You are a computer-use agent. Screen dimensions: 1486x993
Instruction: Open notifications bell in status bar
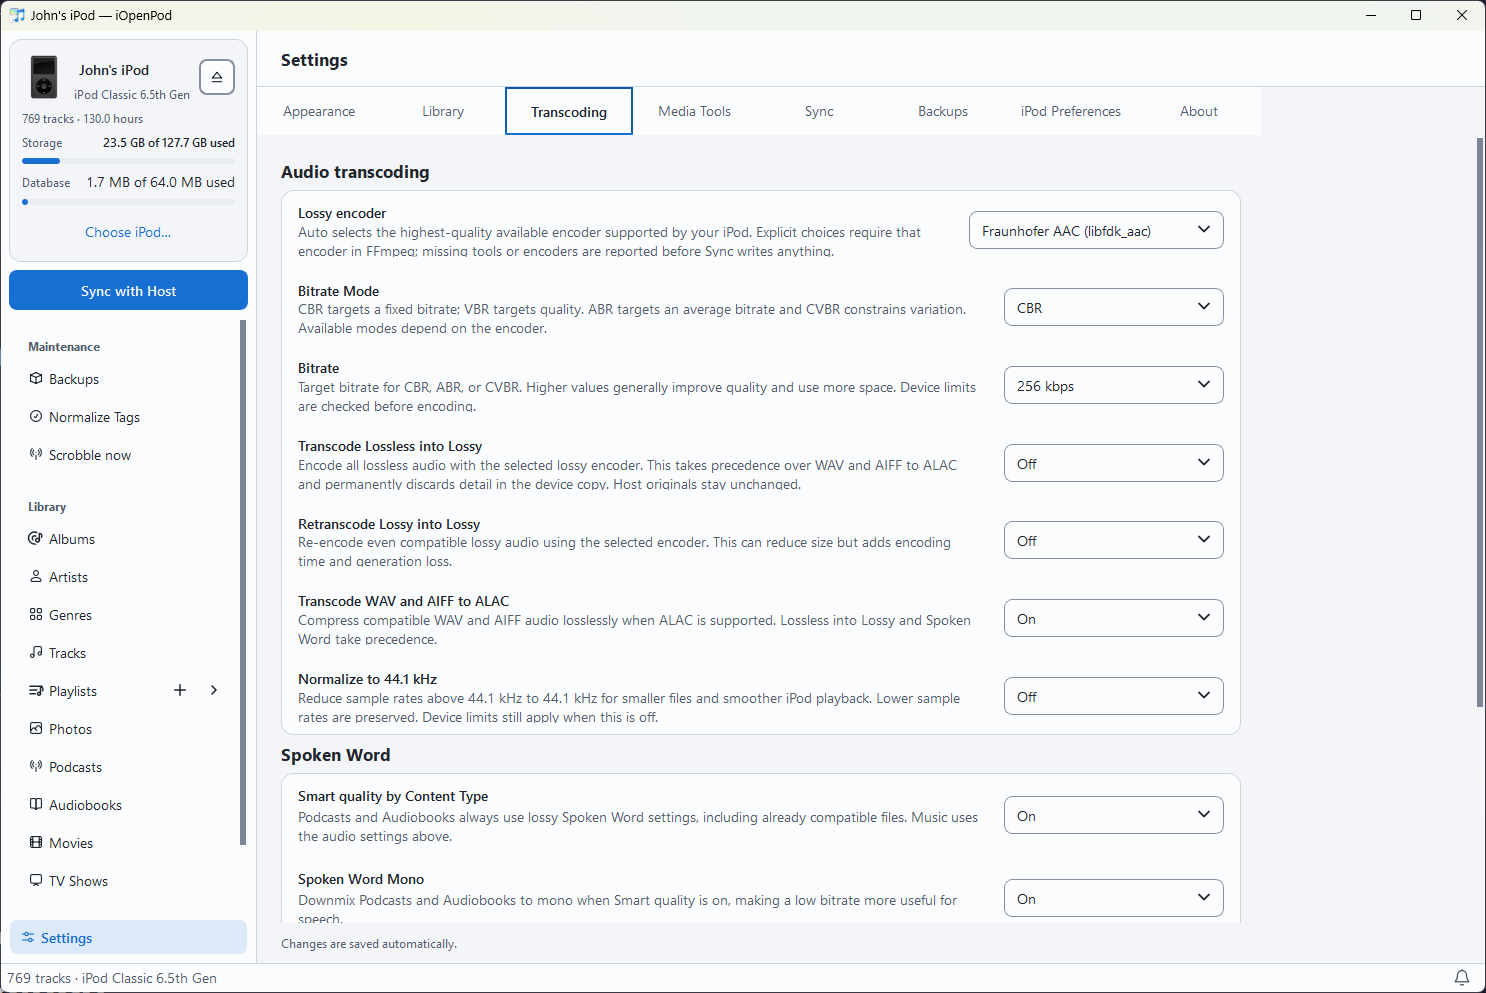pos(1462,978)
